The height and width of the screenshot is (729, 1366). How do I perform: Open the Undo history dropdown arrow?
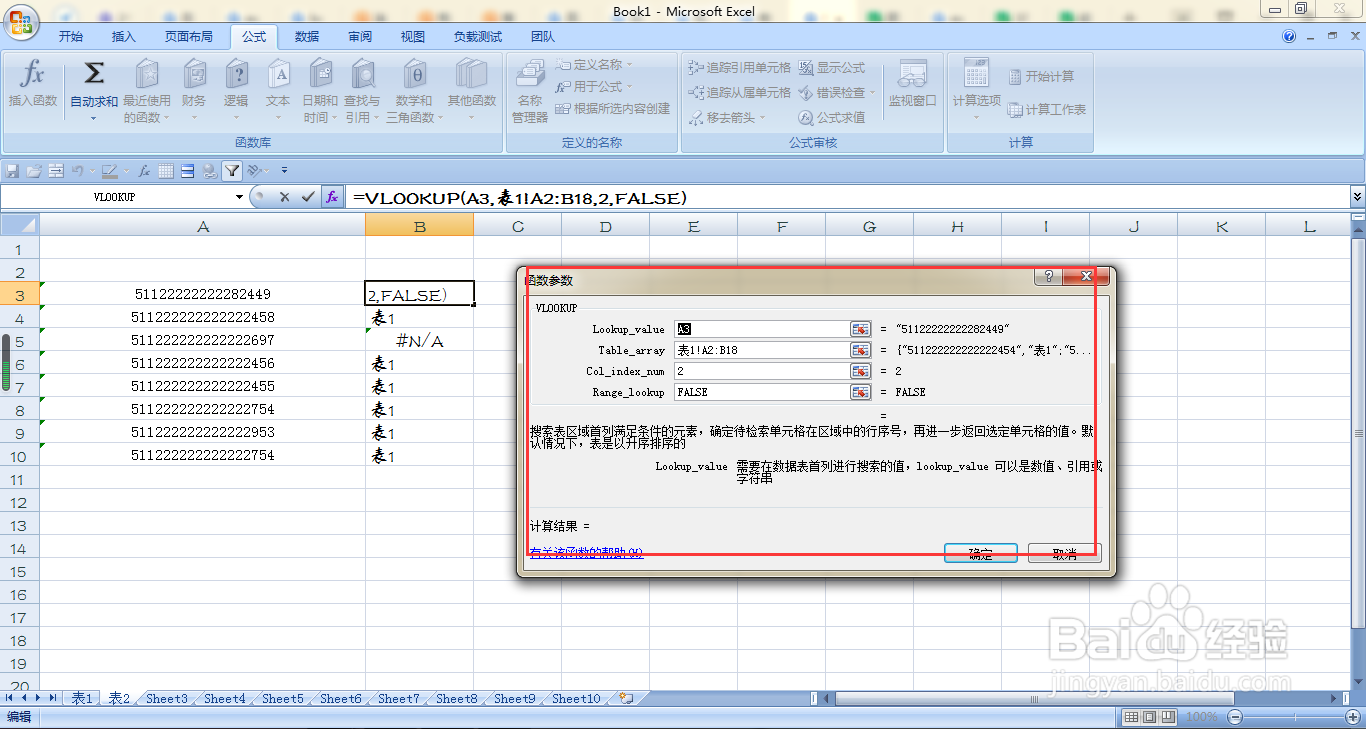[92, 171]
